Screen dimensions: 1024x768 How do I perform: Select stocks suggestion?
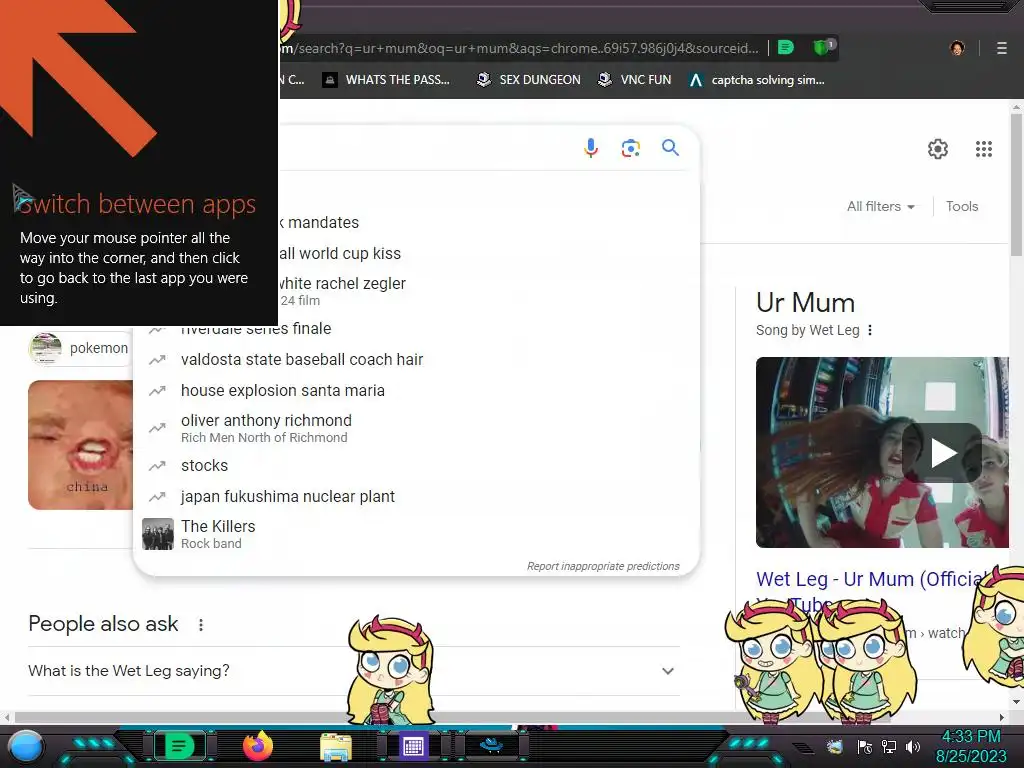coord(415,466)
